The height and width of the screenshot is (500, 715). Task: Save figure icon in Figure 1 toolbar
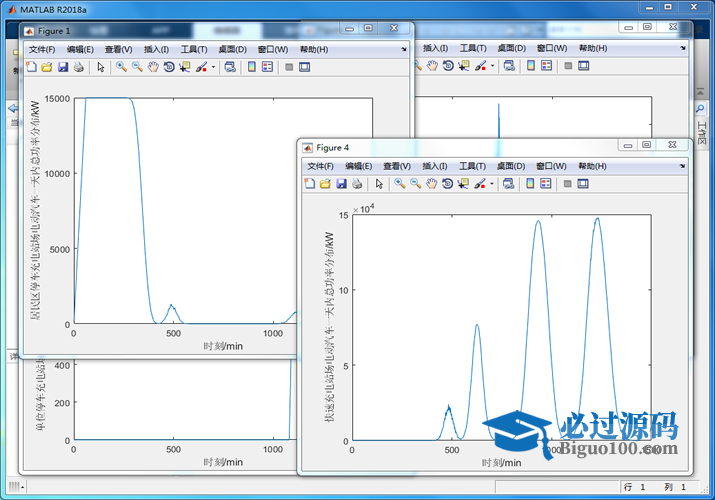[x=62, y=67]
